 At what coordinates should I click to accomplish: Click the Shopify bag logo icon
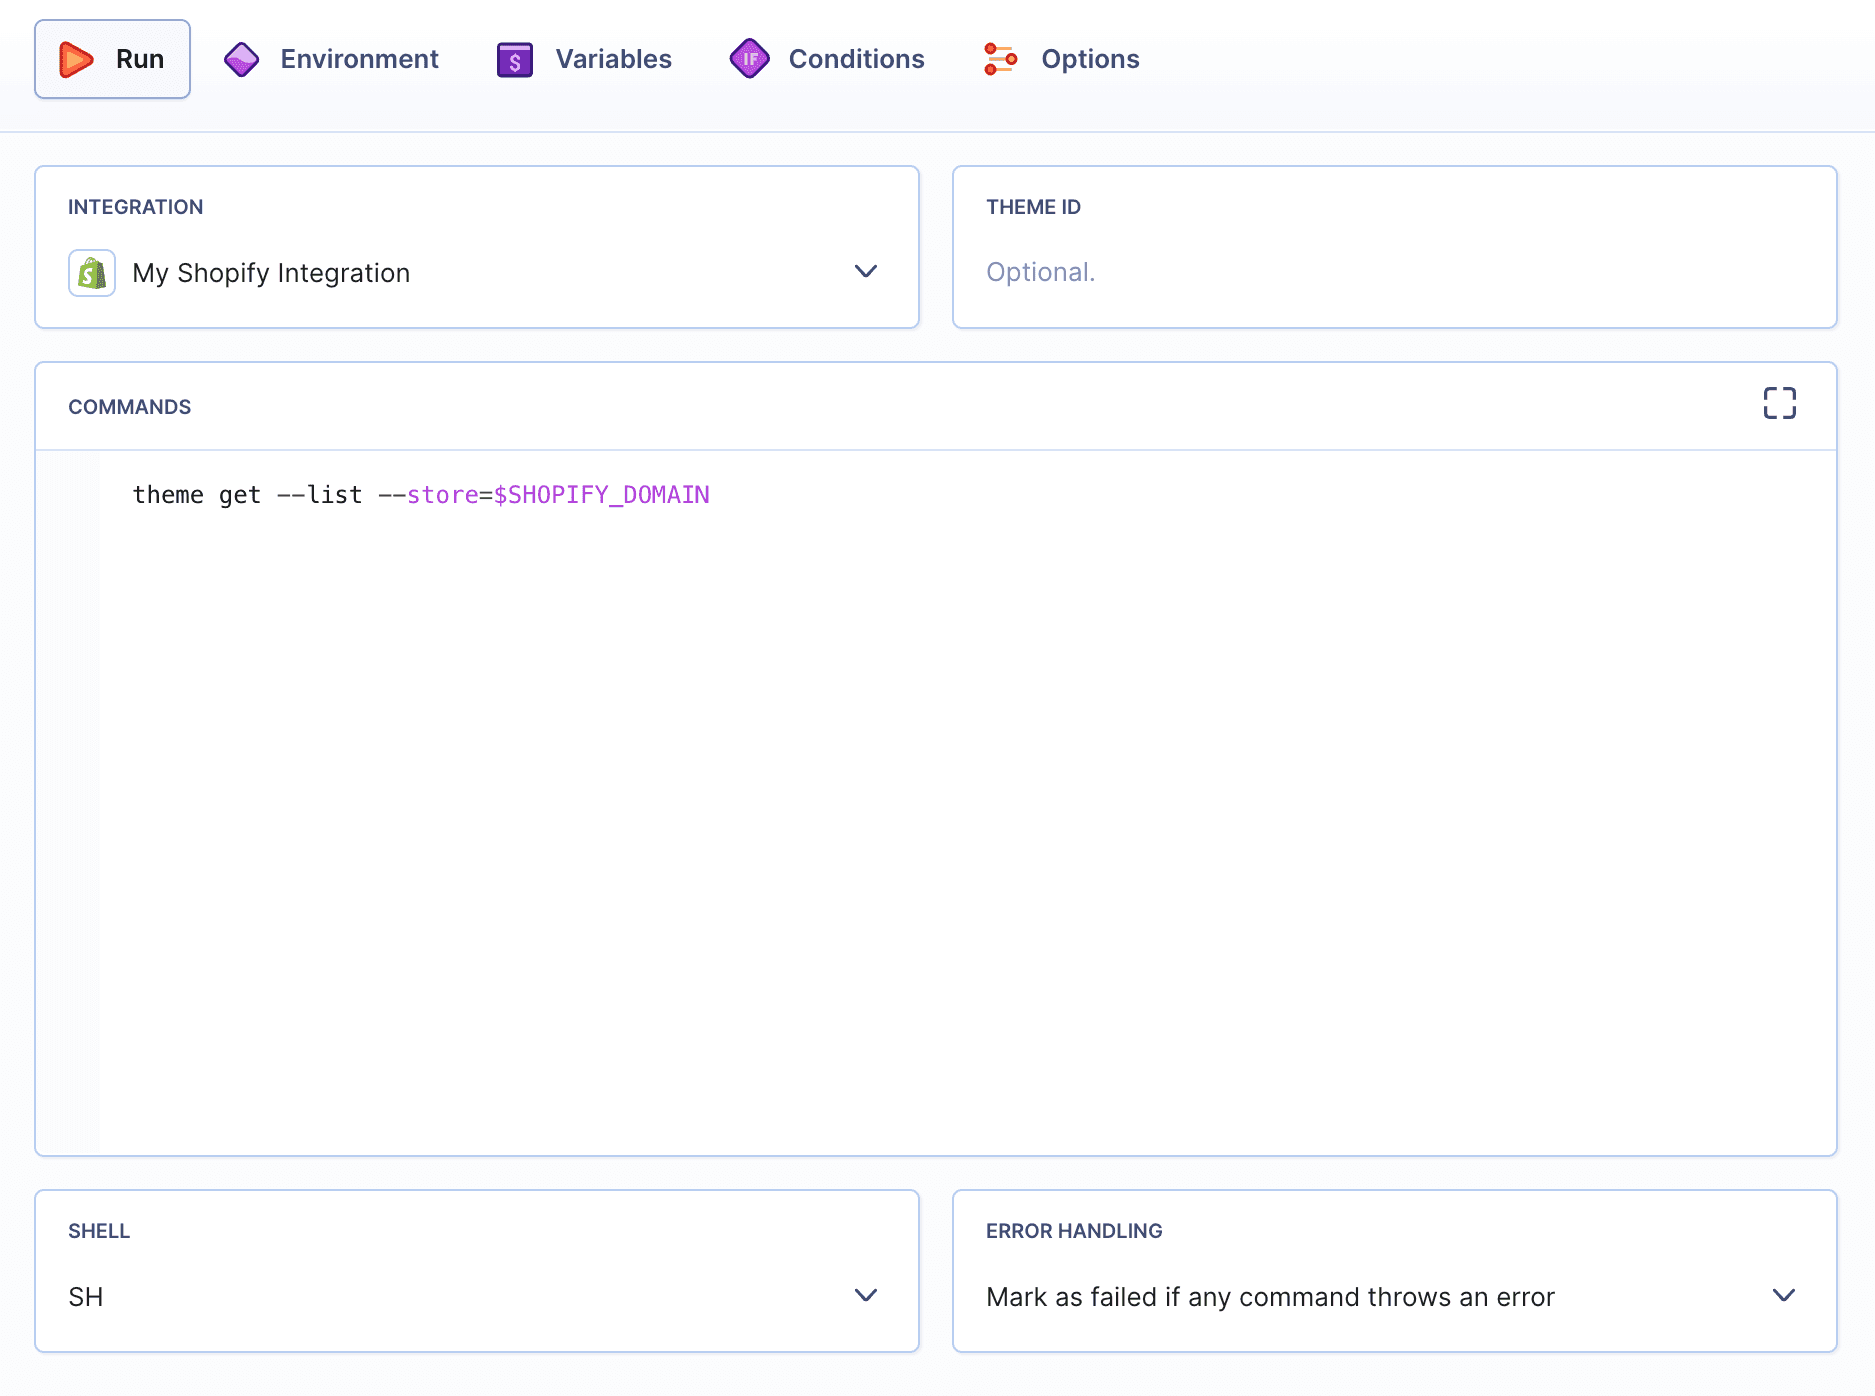tap(91, 272)
